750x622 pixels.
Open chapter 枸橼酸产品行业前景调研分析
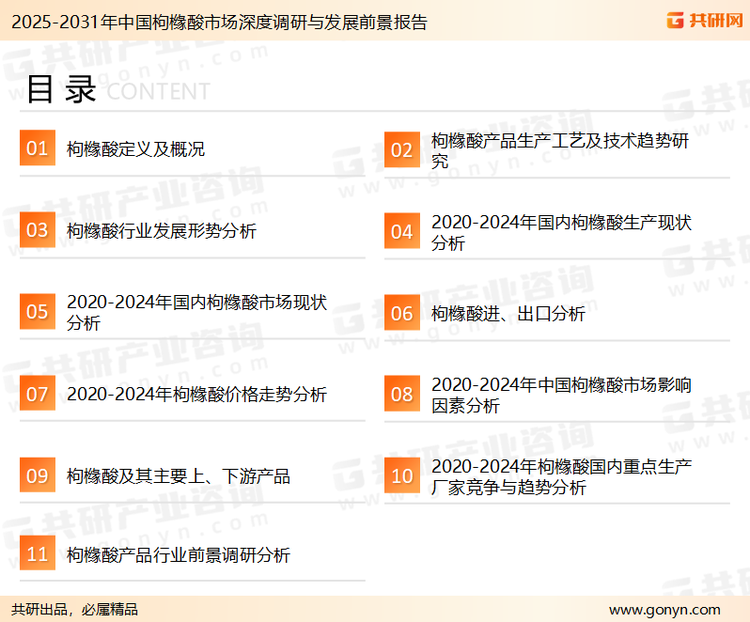(x=178, y=555)
